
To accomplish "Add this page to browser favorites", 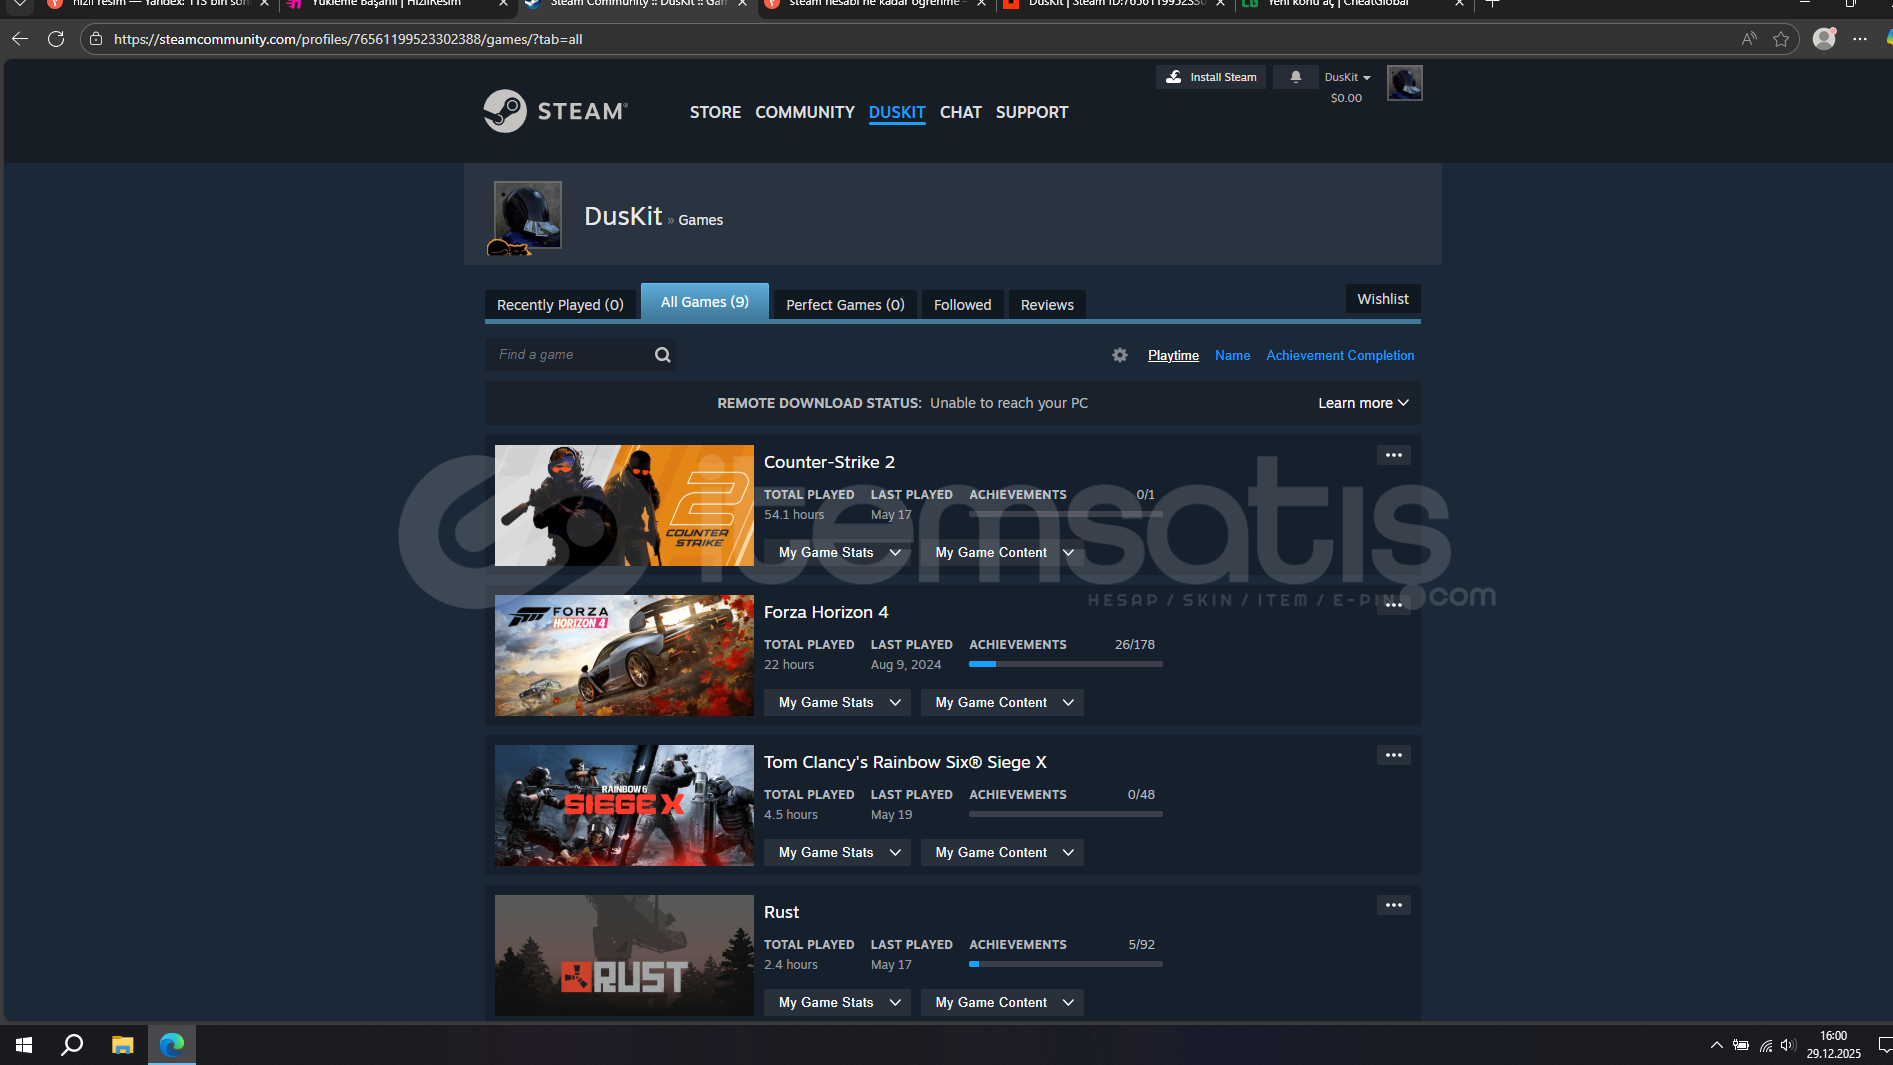I will (x=1781, y=39).
